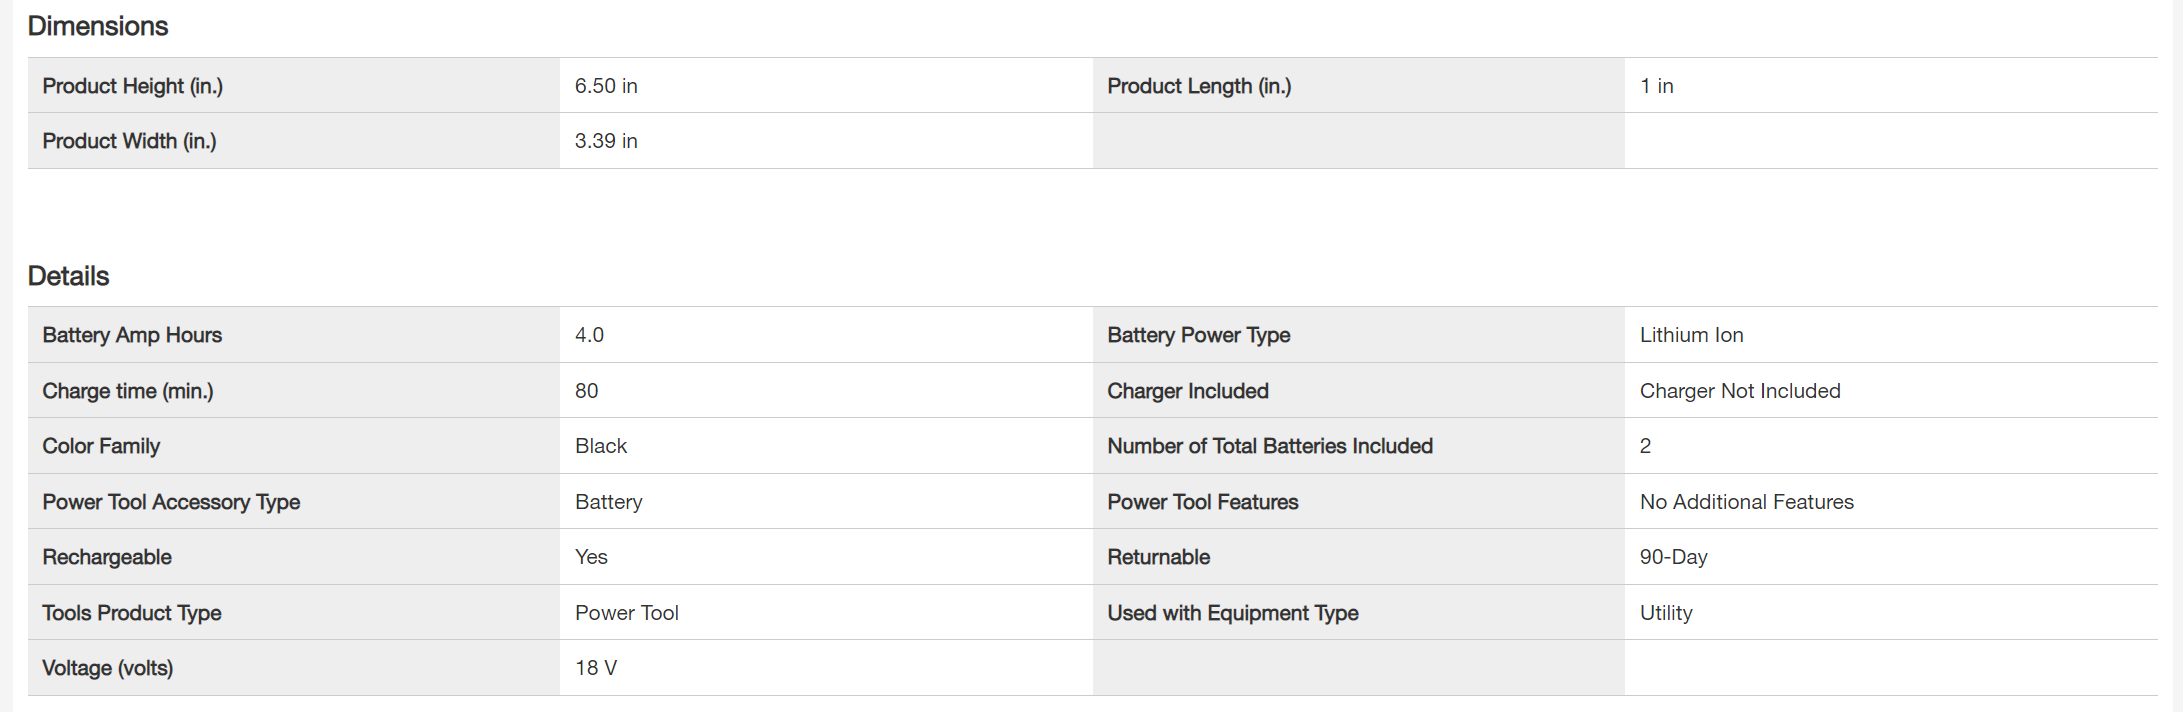The width and height of the screenshot is (2183, 712).
Task: Click the Dimensions section heading
Action: (98, 26)
